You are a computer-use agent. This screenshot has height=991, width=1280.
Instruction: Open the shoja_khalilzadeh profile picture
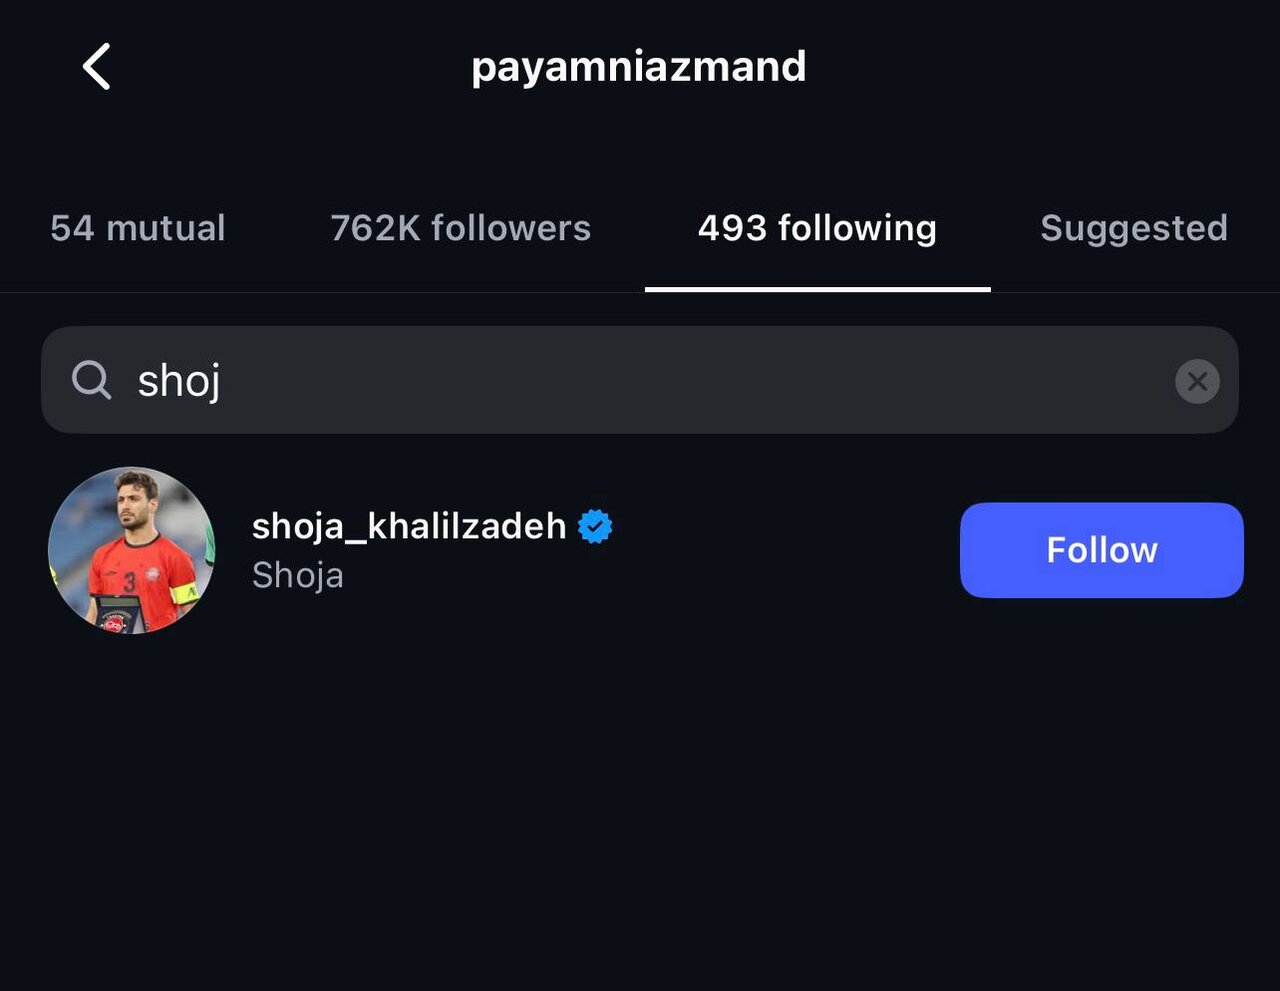[x=131, y=550]
